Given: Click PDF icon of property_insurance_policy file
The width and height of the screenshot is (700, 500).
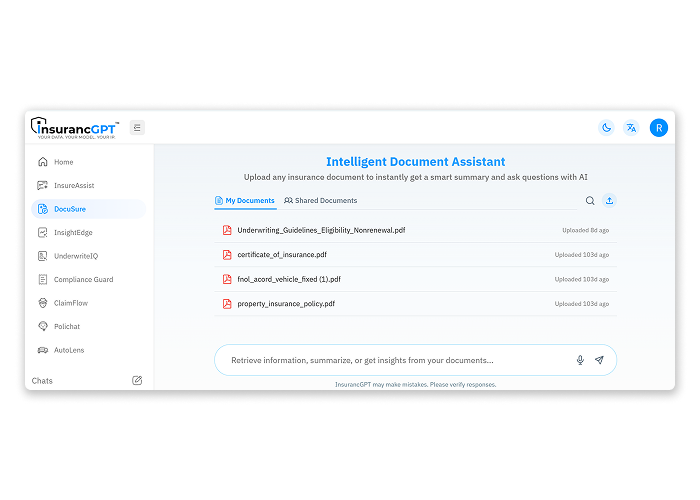Looking at the screenshot, I should tap(227, 304).
